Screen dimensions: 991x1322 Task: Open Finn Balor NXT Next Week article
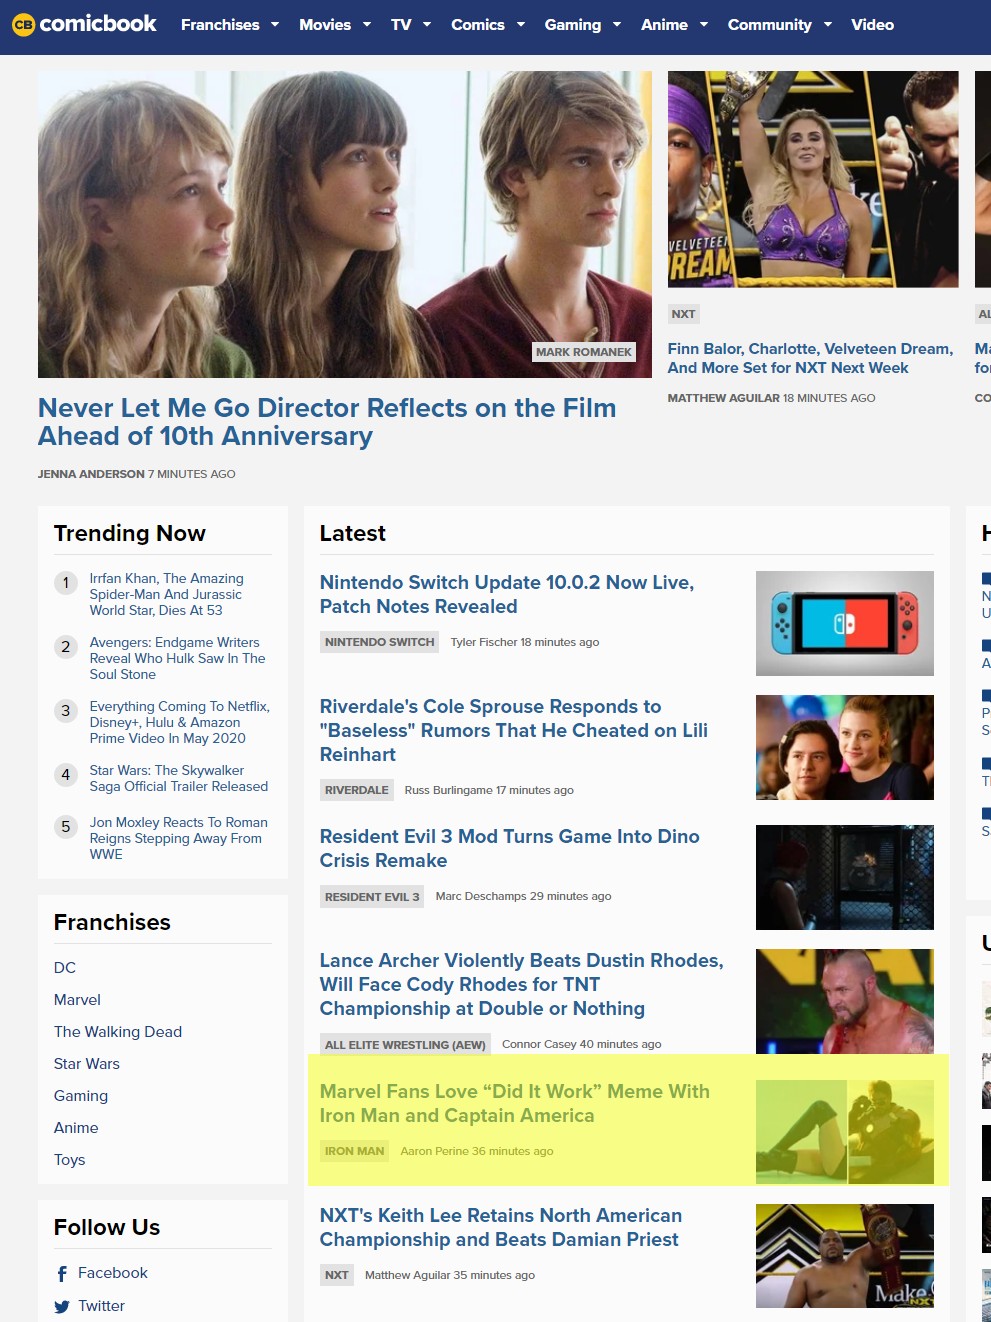pyautogui.click(x=810, y=358)
